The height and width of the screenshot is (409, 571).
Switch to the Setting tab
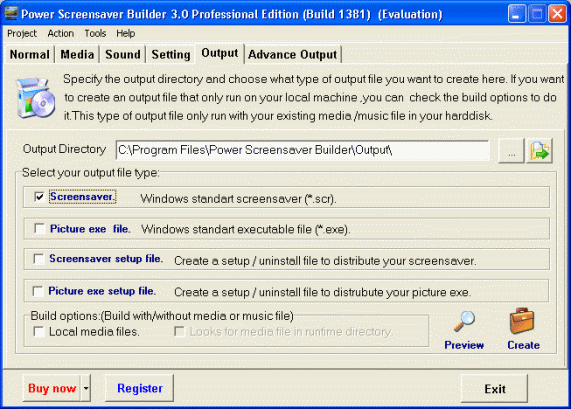coord(171,55)
